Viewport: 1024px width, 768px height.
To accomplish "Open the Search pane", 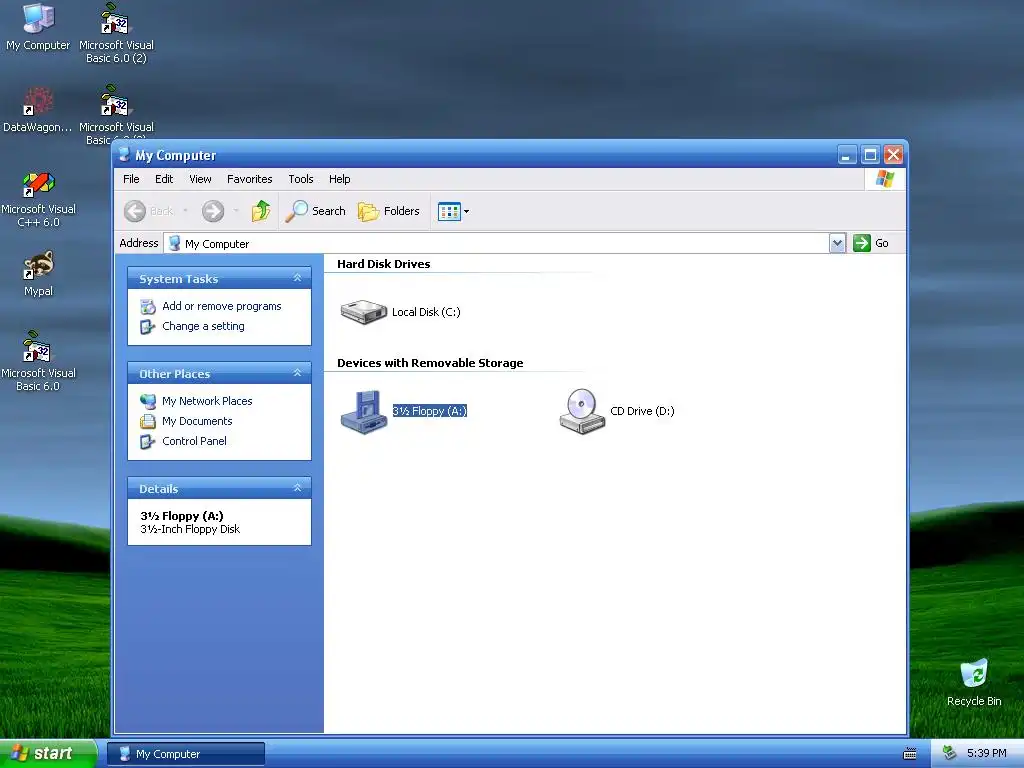I will click(x=315, y=211).
